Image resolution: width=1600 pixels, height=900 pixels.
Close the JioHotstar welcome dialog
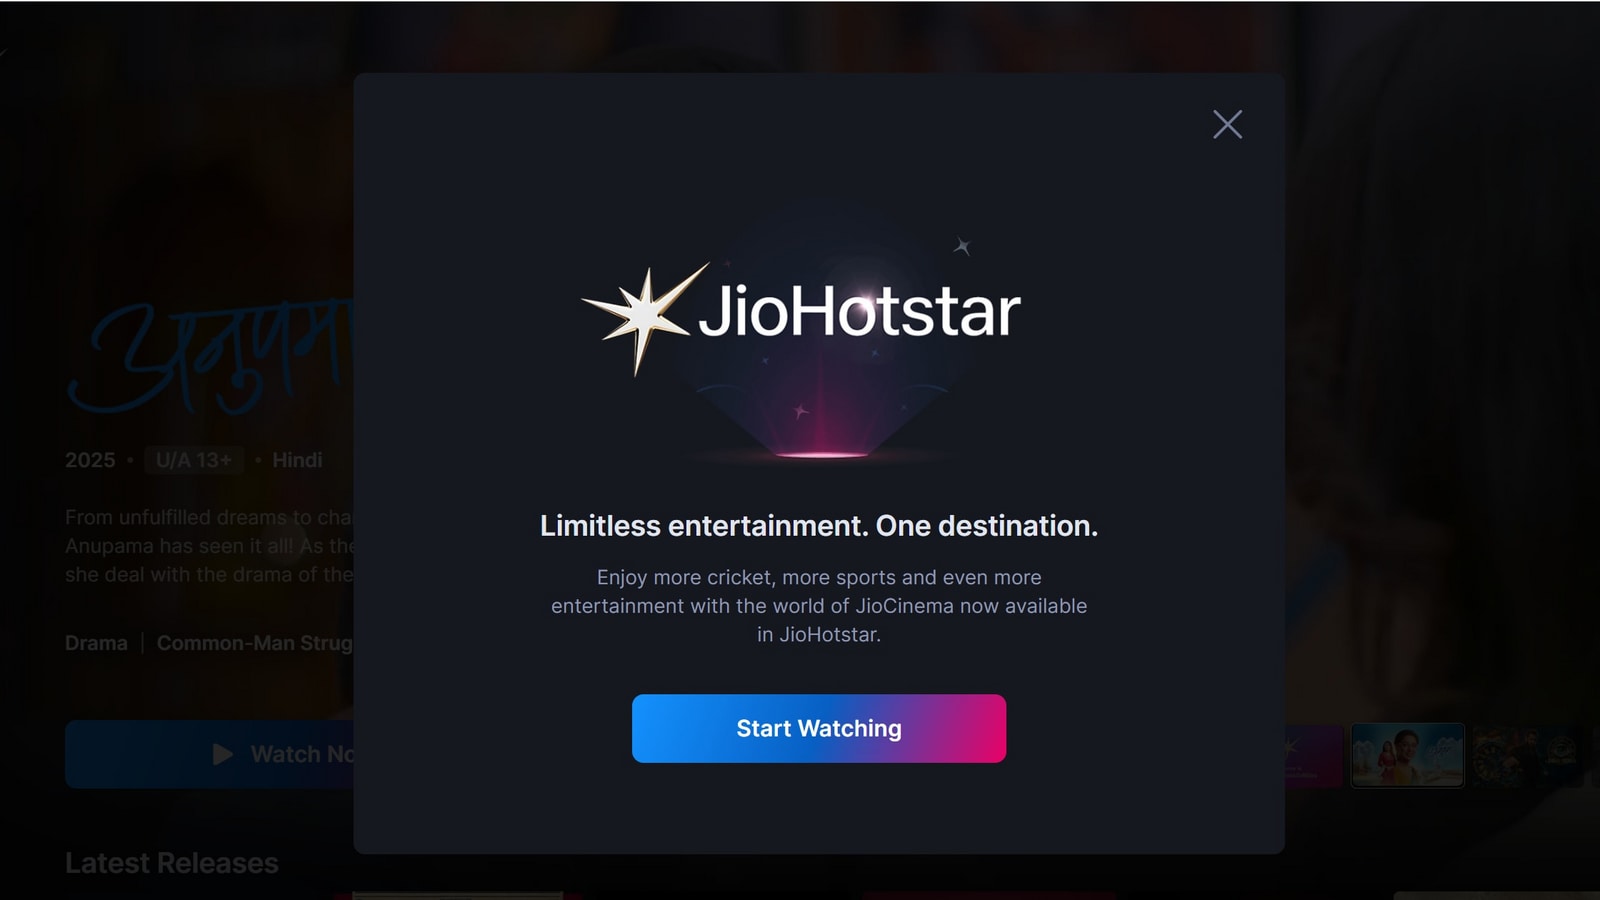[x=1227, y=124]
